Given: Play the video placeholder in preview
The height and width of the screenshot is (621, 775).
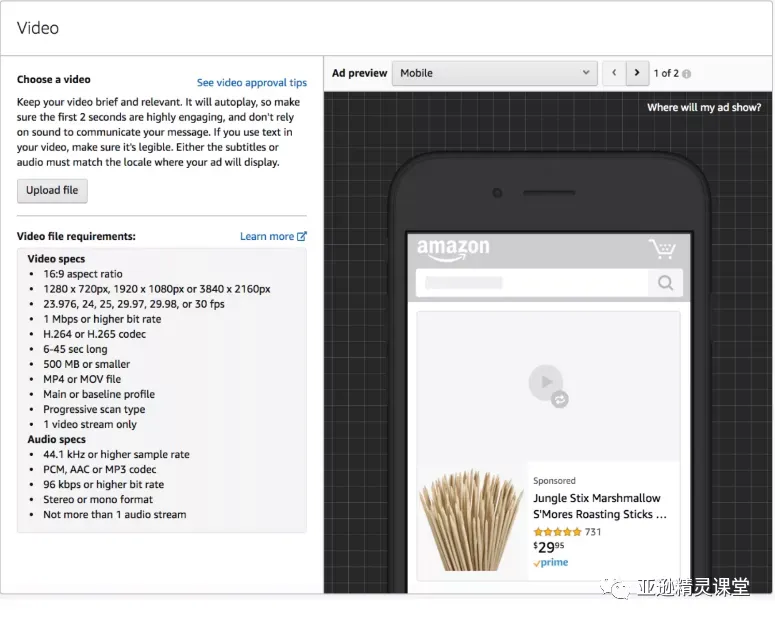Looking at the screenshot, I should [x=545, y=382].
